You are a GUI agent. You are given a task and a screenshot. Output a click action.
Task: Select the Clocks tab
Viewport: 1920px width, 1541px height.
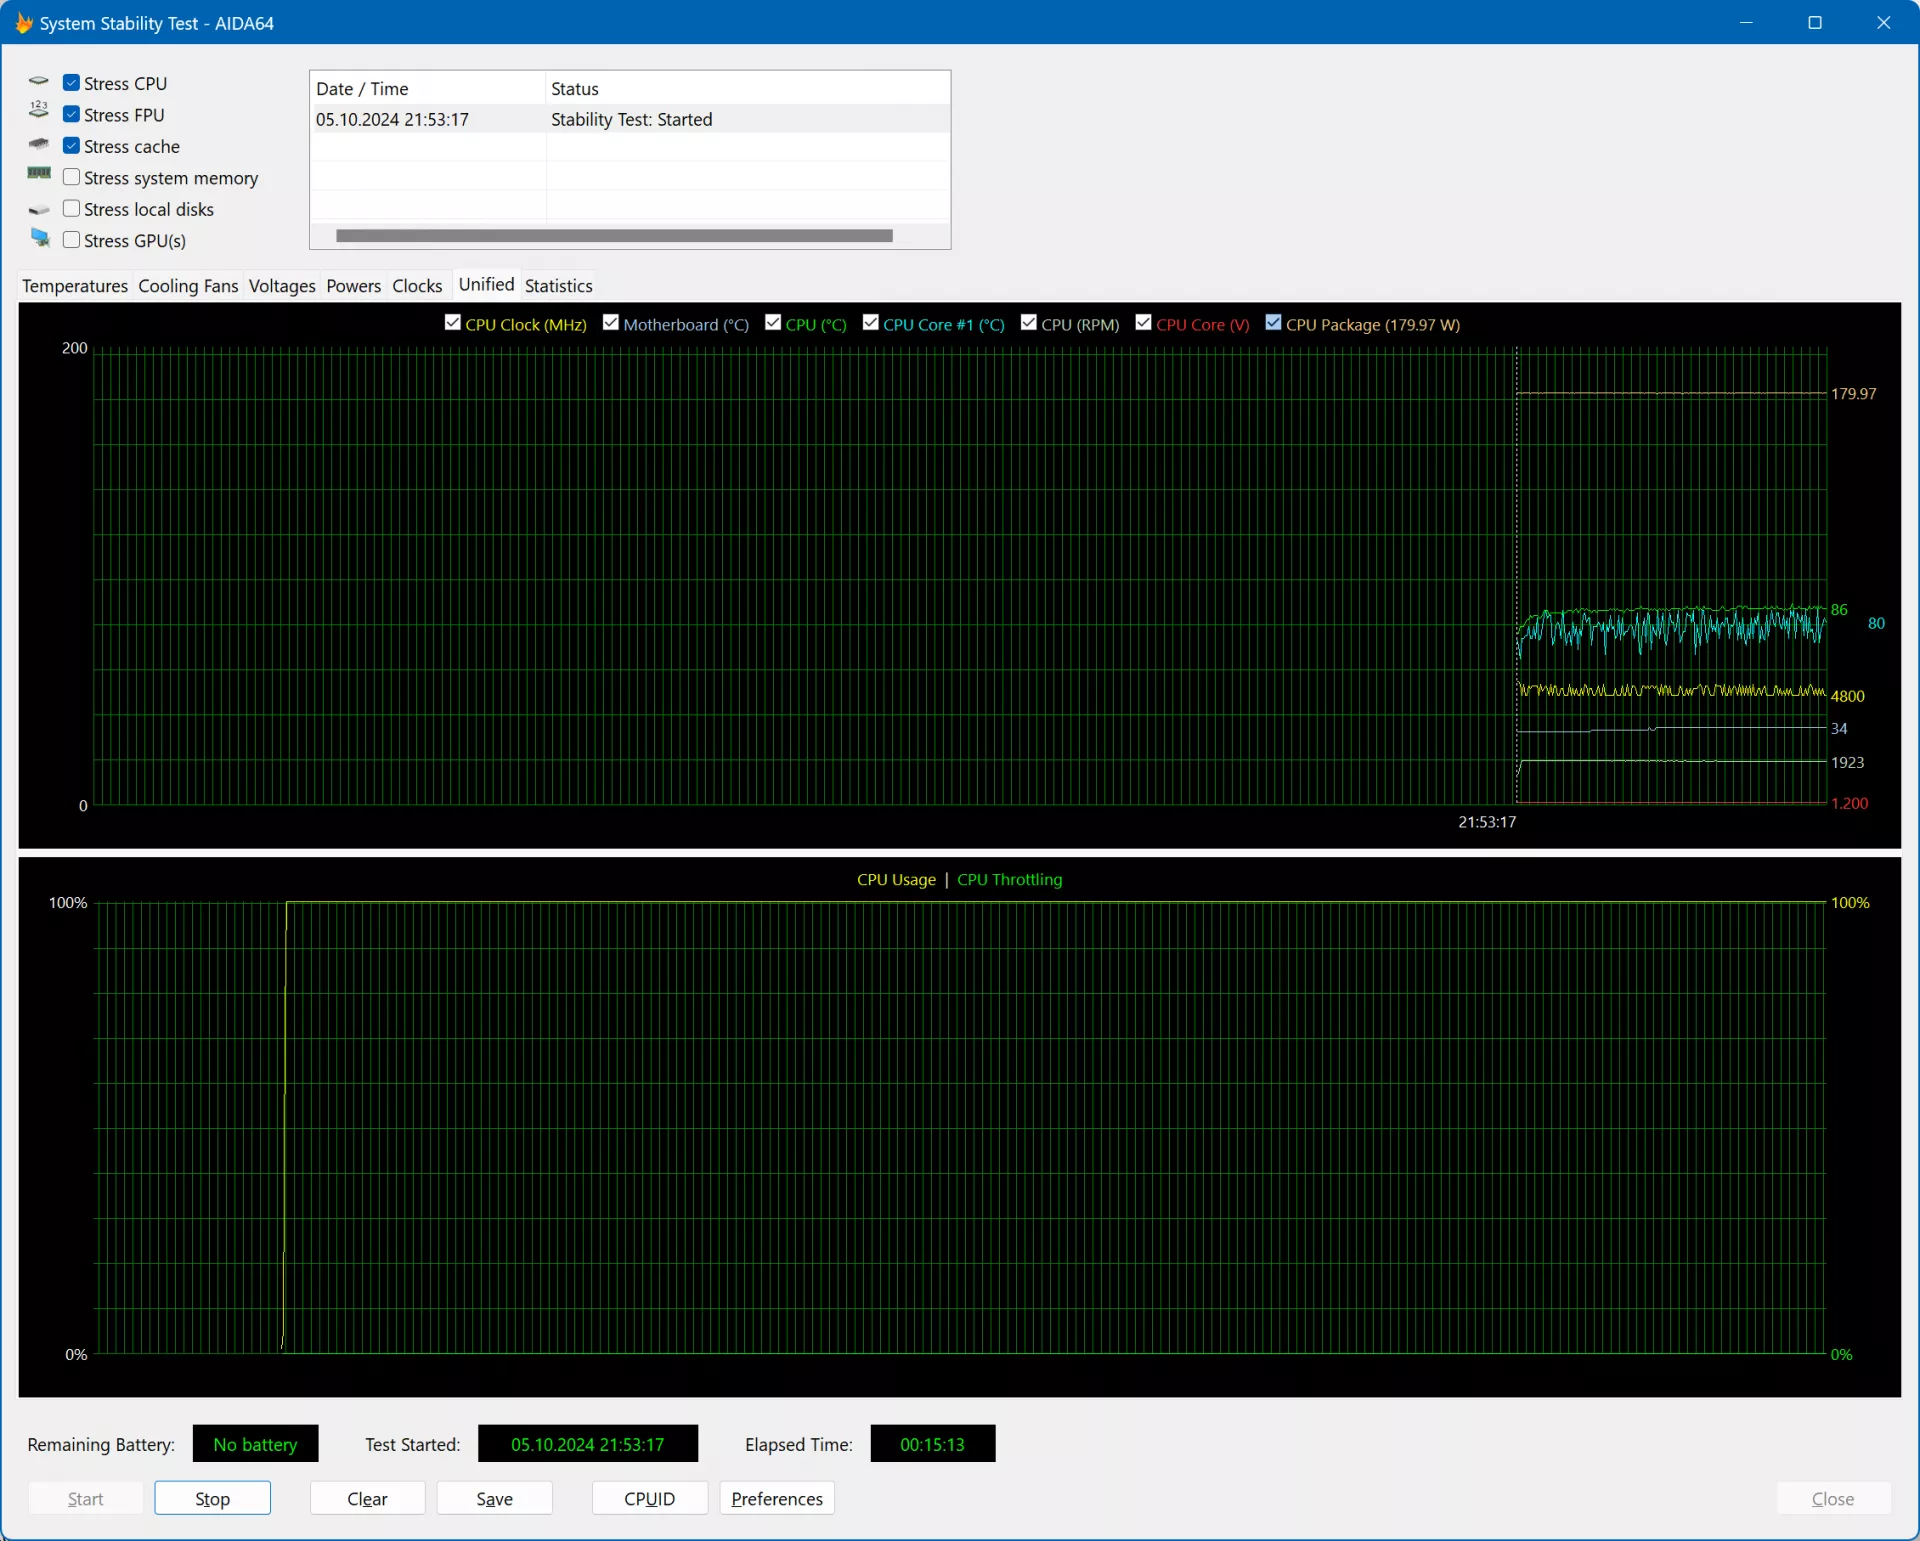click(417, 286)
